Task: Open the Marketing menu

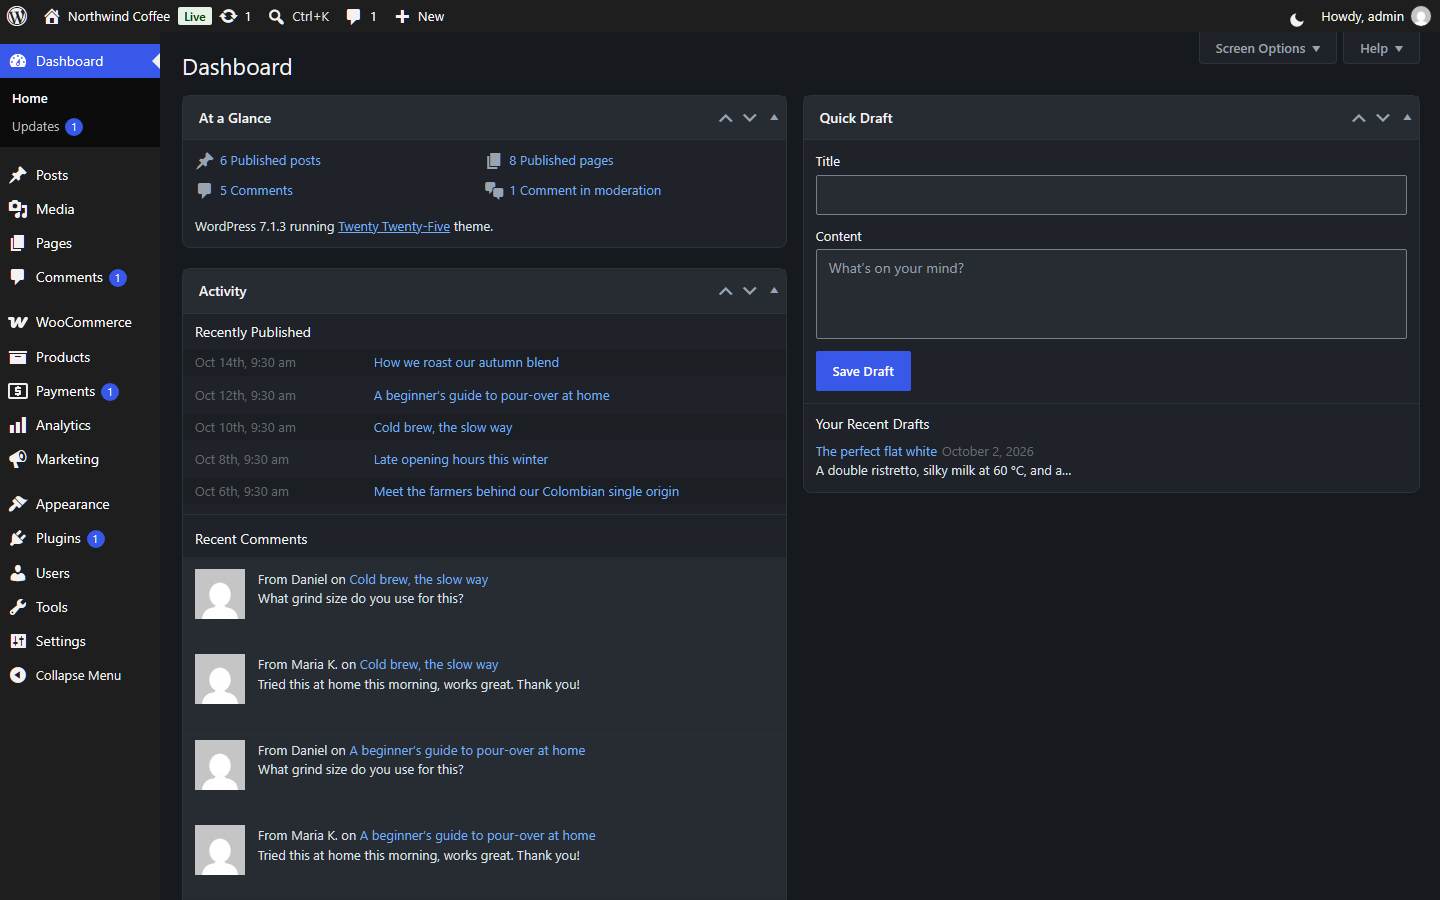Action: pos(80,459)
